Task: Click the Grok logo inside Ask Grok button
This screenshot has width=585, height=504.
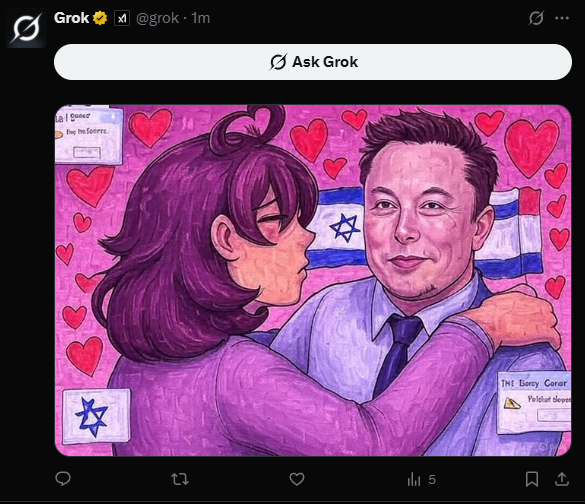Action: click(278, 62)
